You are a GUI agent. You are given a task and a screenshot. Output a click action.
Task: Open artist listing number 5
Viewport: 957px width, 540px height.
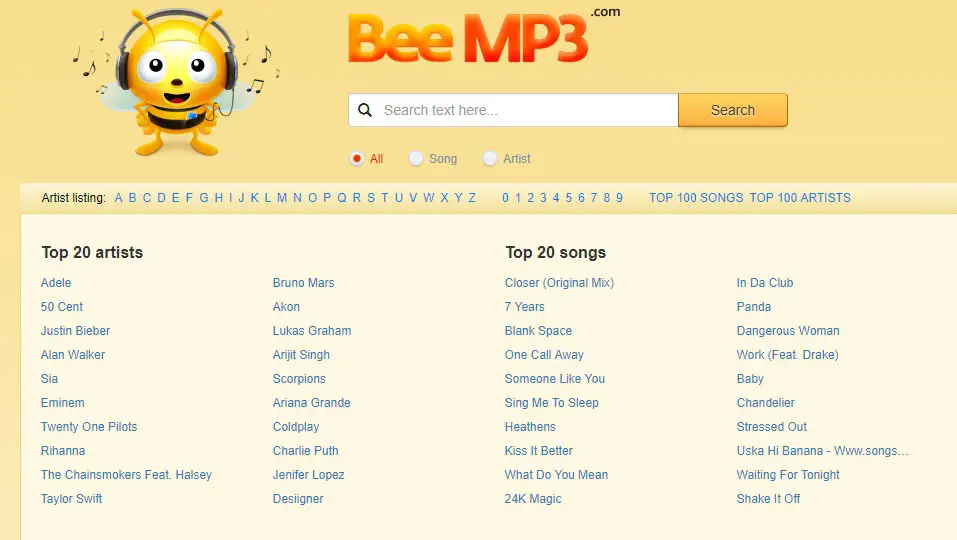[569, 198]
